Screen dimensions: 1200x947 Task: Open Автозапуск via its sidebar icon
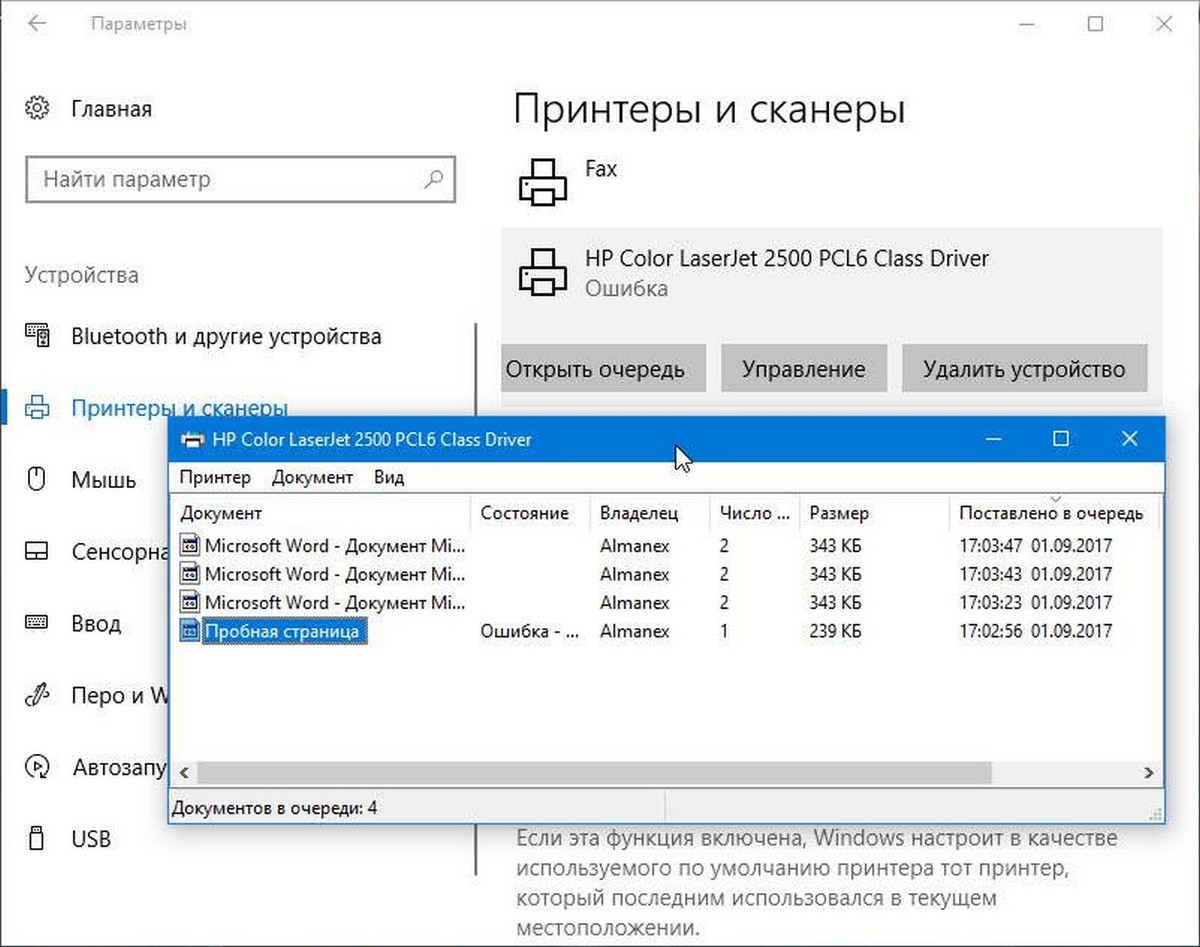[37, 767]
